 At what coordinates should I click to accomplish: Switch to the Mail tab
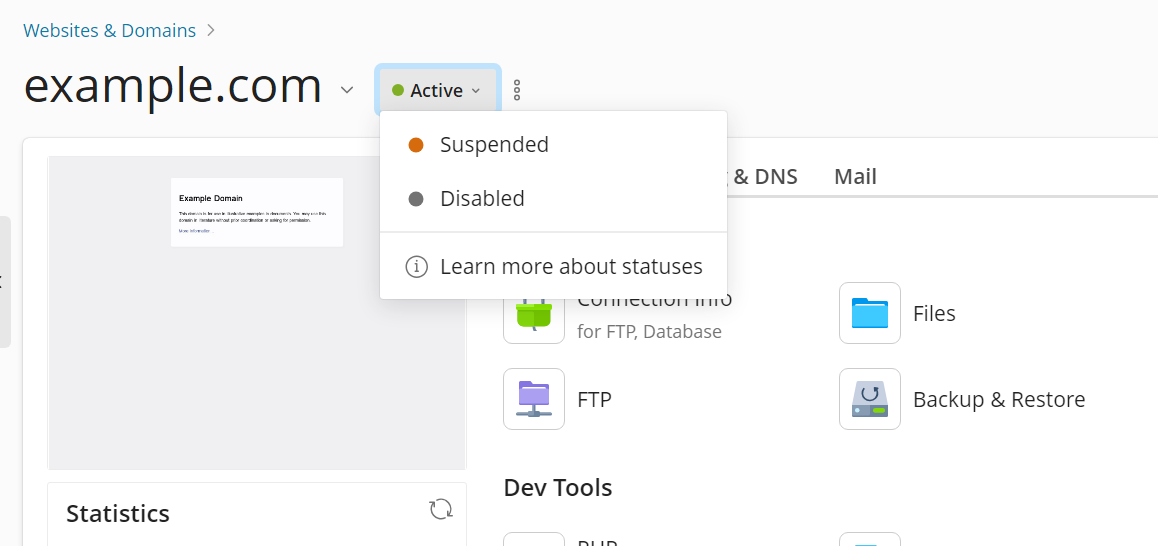855,177
